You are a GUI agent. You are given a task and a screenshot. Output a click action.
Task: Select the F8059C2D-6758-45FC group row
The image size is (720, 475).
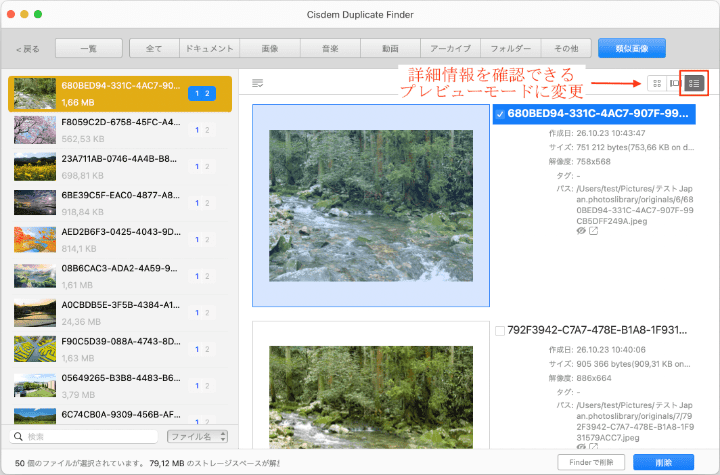[120, 130]
